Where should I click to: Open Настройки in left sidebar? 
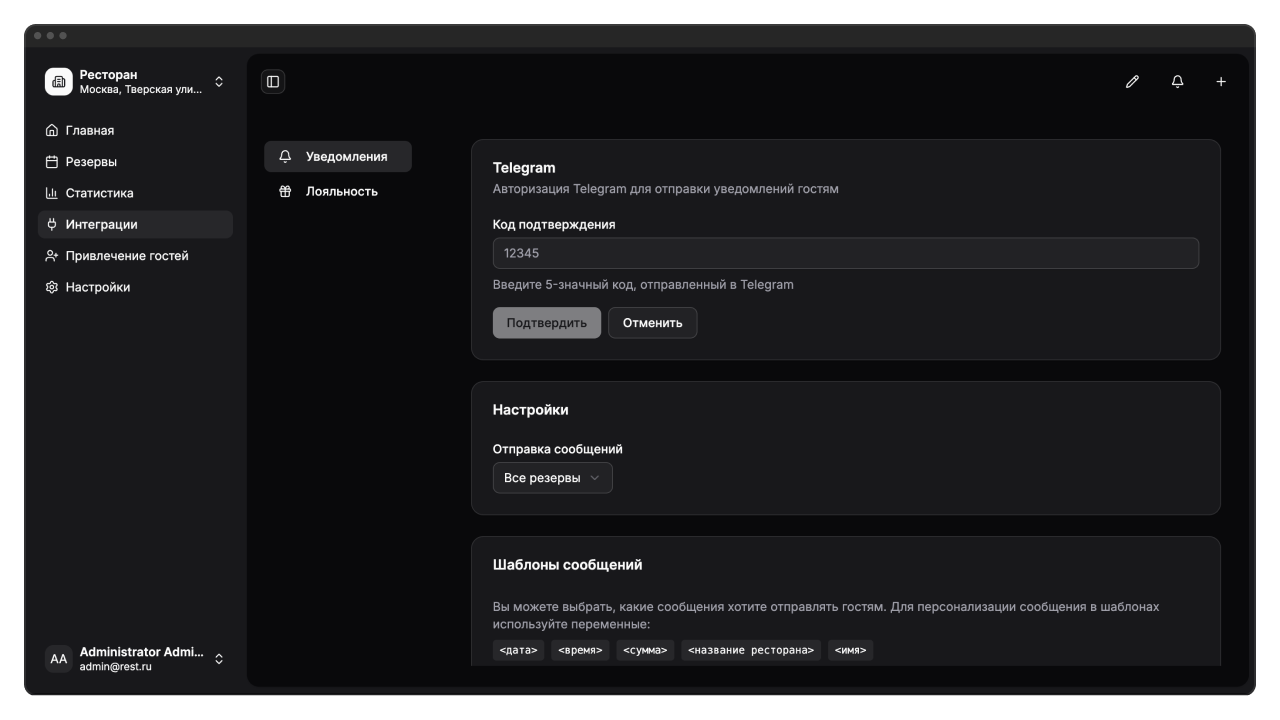point(97,287)
